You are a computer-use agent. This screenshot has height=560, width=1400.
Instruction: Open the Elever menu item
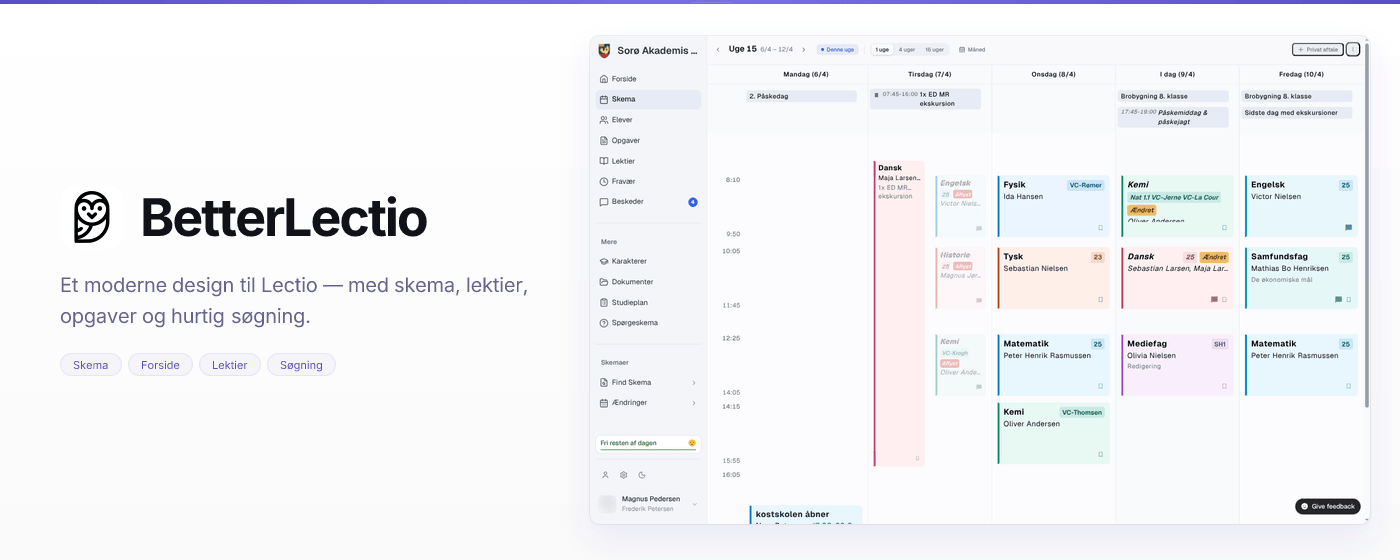648,120
